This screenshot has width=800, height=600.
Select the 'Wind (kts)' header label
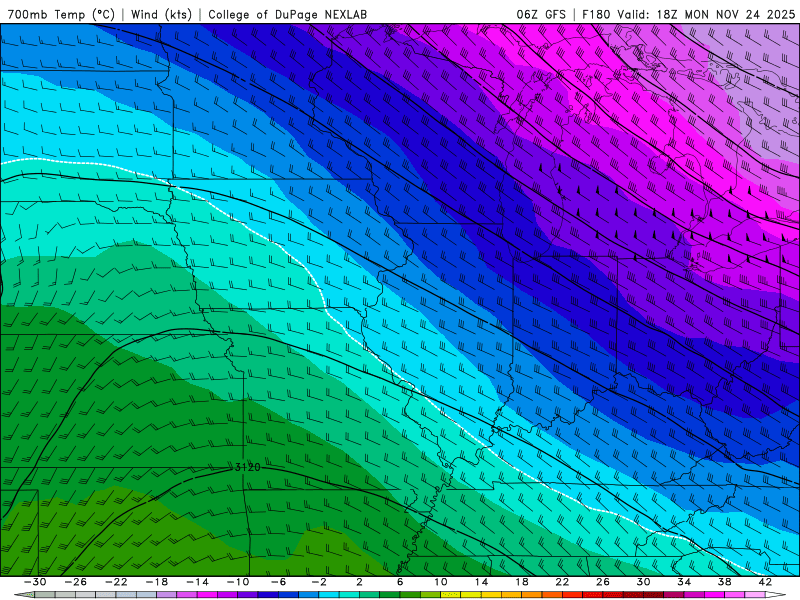coord(161,15)
